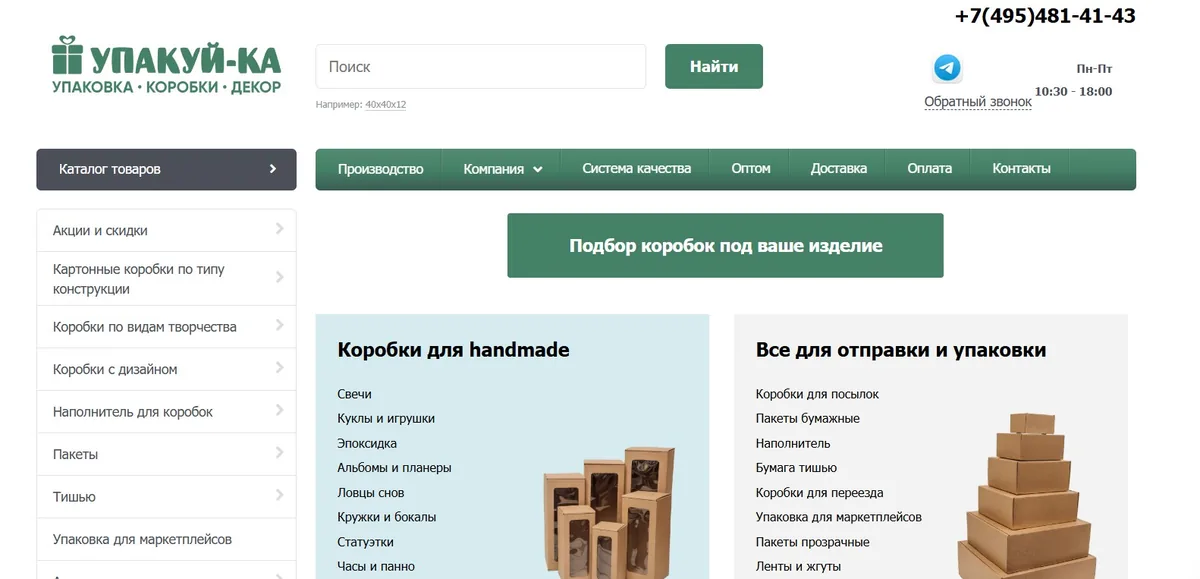
Task: Click chevron beside Тишью category
Action: [x=279, y=496]
